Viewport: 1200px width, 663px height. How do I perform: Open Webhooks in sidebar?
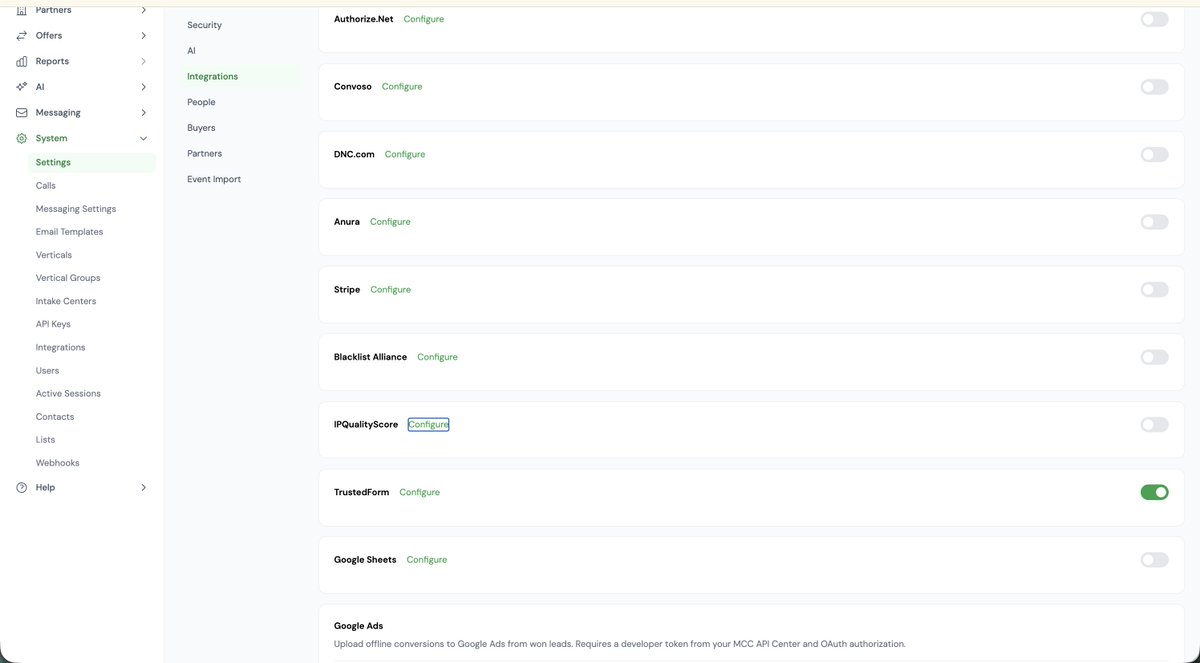click(58, 463)
